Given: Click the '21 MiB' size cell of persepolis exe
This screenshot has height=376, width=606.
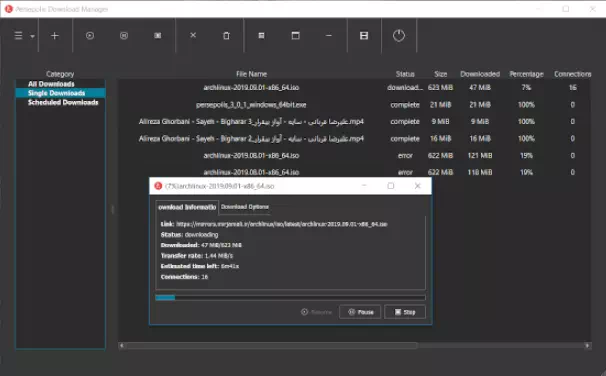Looking at the screenshot, I should coord(441,105).
